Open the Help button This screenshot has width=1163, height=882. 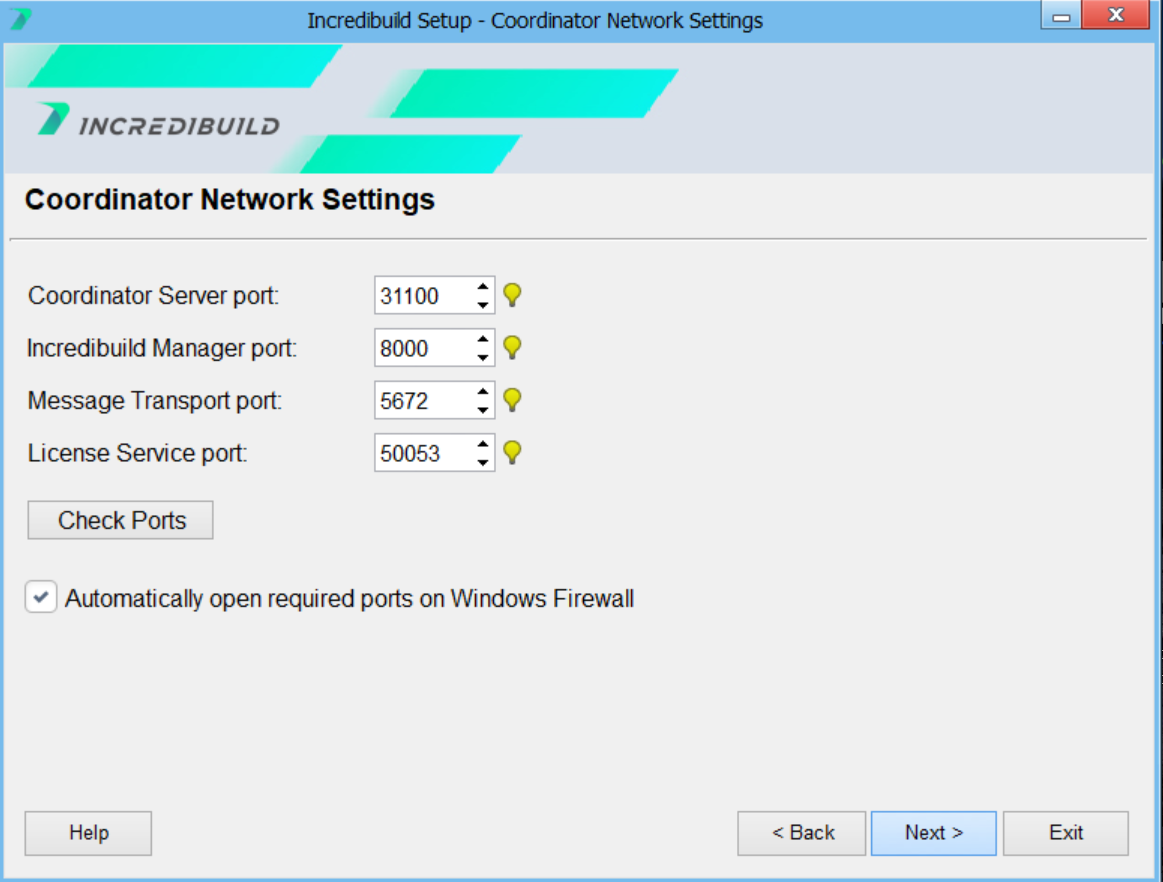(88, 833)
